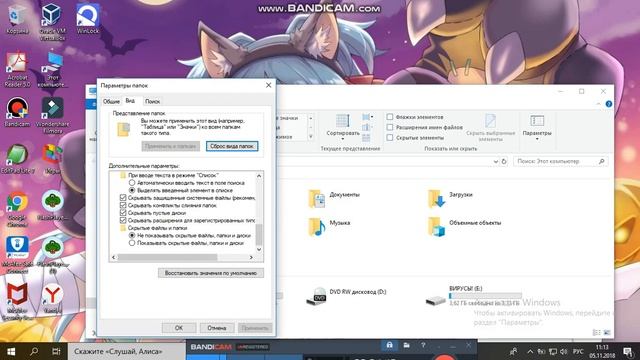Collapse the Explorer ribbon chevron
The image size is (640, 360).
click(x=598, y=104)
